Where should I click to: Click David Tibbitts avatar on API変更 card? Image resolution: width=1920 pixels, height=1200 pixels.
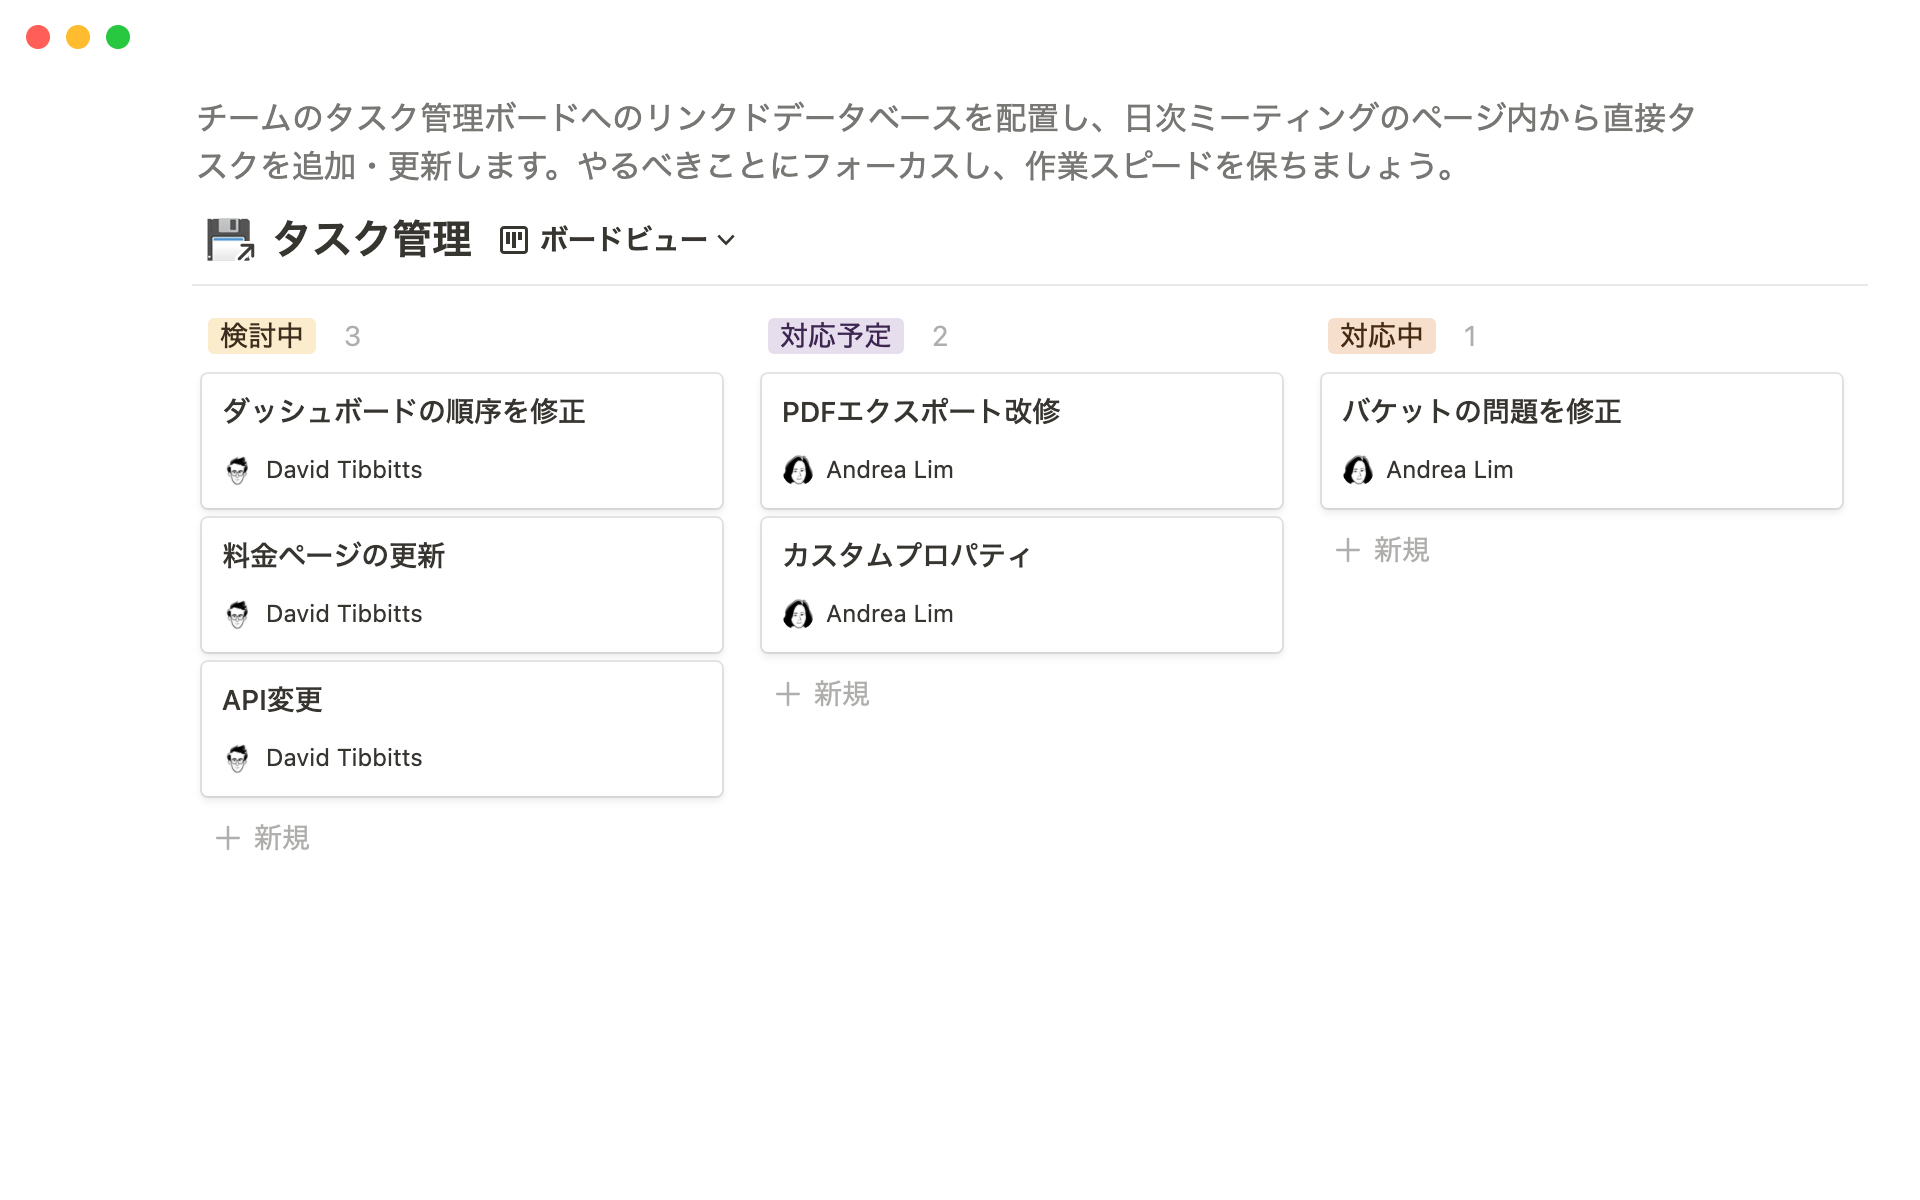(238, 758)
